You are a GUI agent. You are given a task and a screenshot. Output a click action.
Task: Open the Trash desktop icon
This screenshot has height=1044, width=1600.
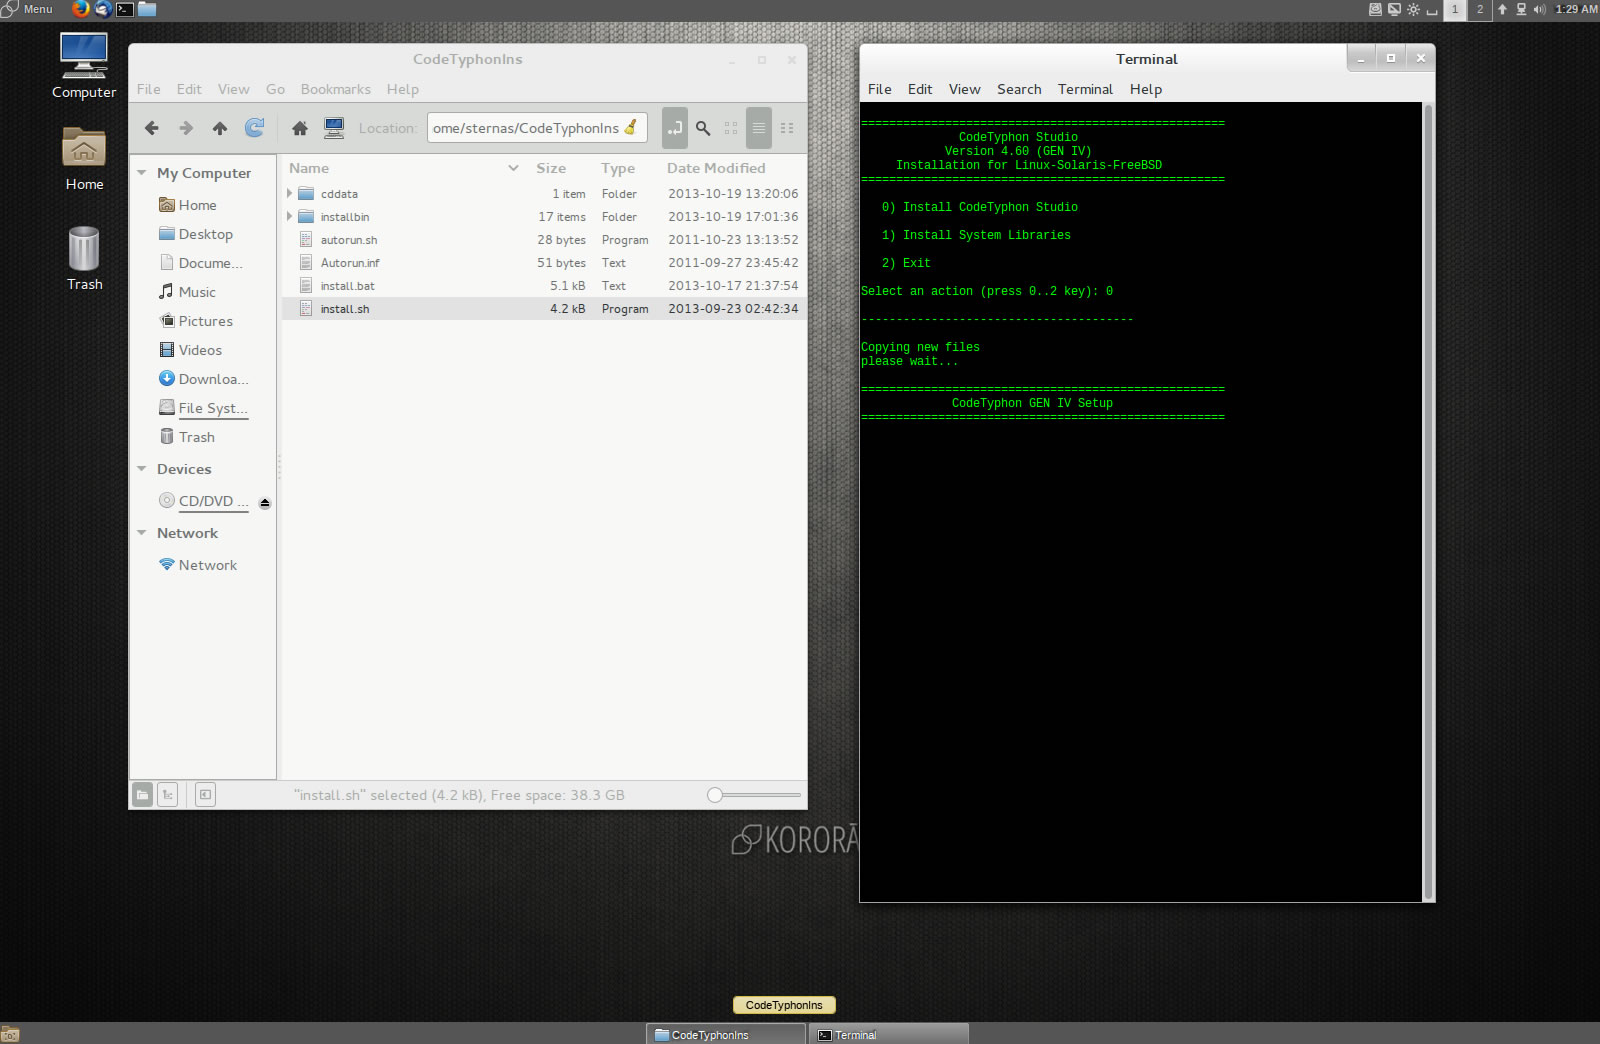[84, 258]
